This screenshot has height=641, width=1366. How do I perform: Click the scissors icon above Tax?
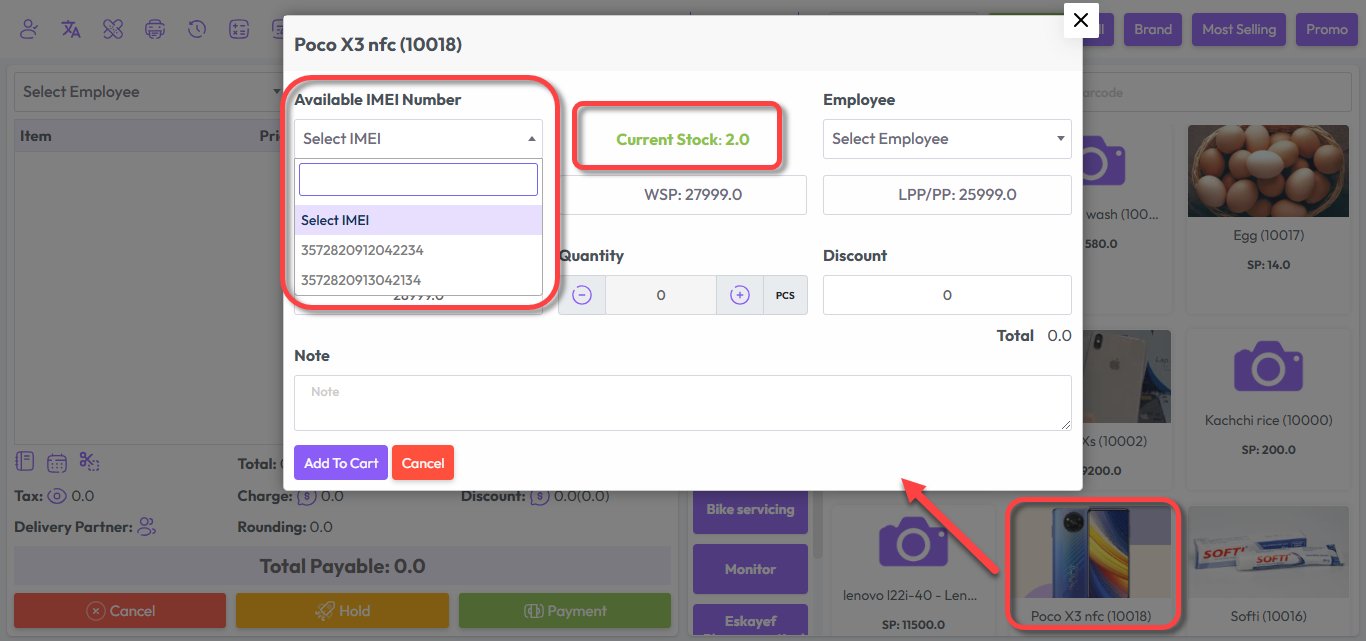click(89, 462)
